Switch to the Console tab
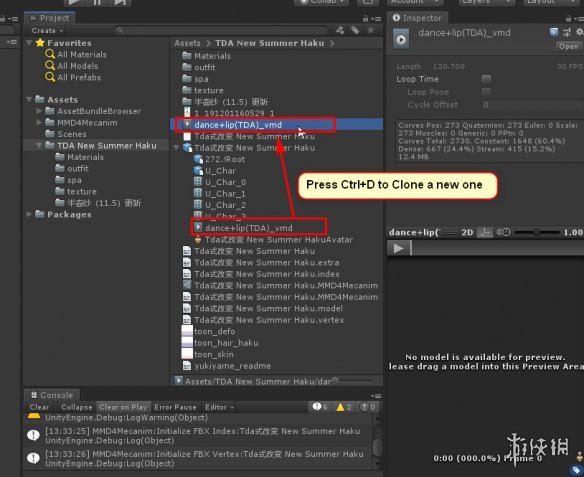The width and height of the screenshot is (584, 477). pos(52,395)
